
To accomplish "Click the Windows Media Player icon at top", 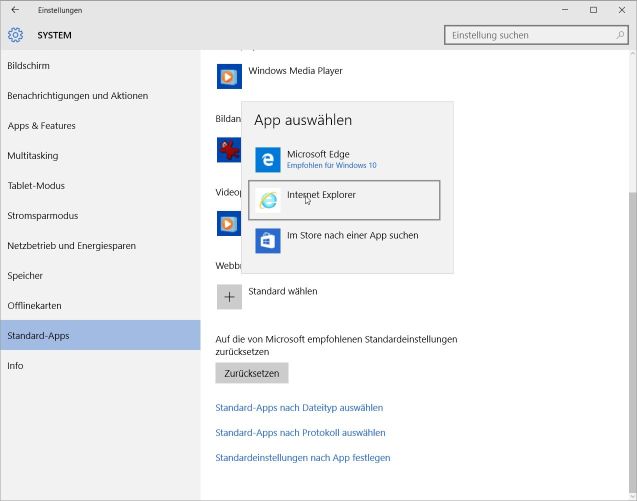I will pyautogui.click(x=229, y=76).
